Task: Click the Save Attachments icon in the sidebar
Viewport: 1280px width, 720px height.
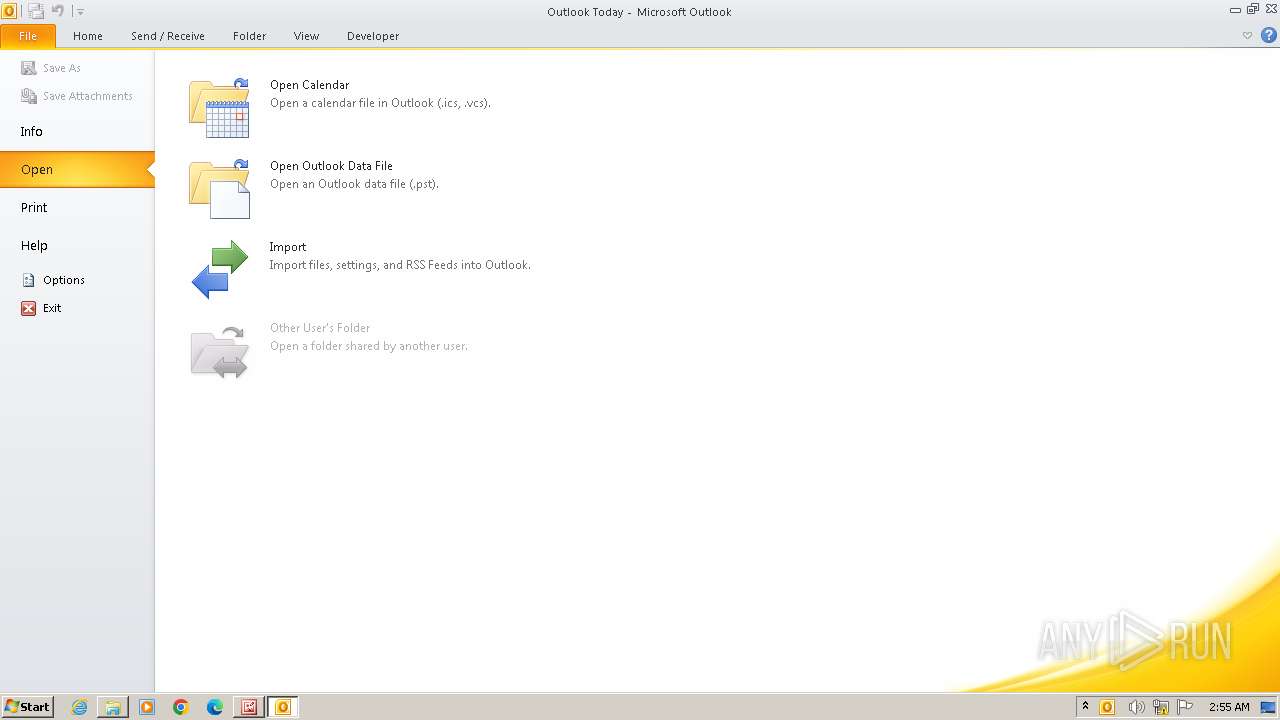Action: [29, 96]
